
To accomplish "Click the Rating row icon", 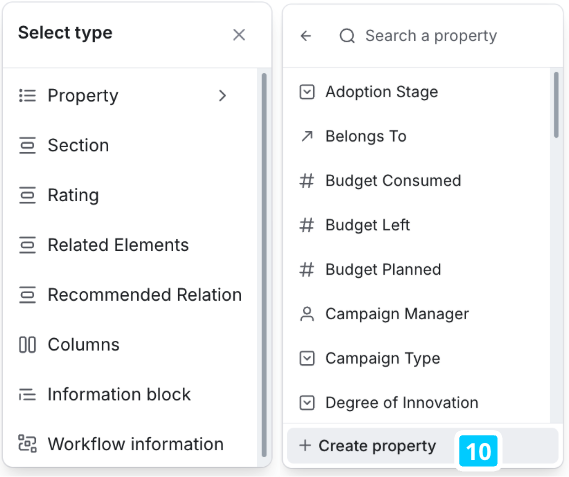I will click(x=28, y=195).
